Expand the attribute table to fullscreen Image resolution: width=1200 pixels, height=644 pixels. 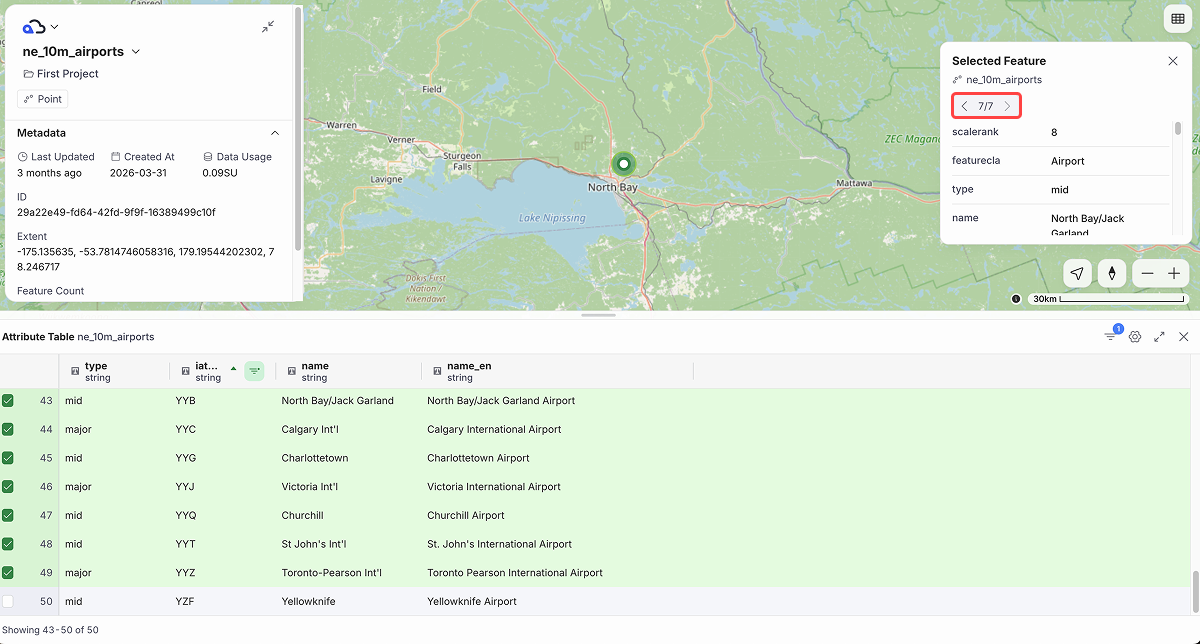[1159, 337]
